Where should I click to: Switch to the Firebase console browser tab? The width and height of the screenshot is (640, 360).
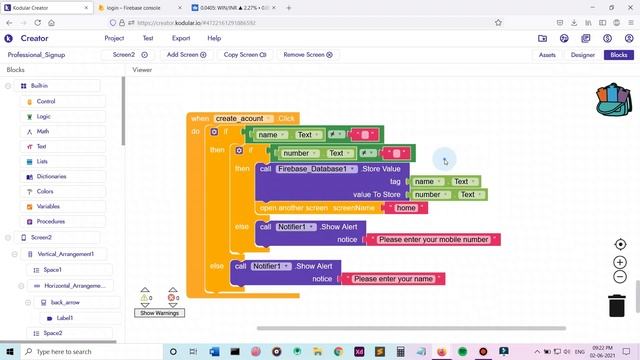140,8
